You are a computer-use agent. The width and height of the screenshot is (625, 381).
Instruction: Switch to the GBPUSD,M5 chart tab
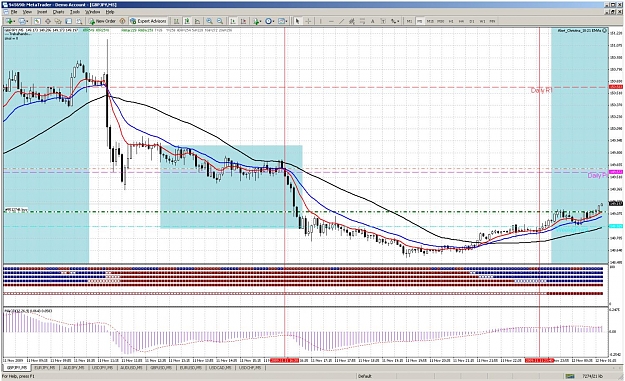click(160, 368)
